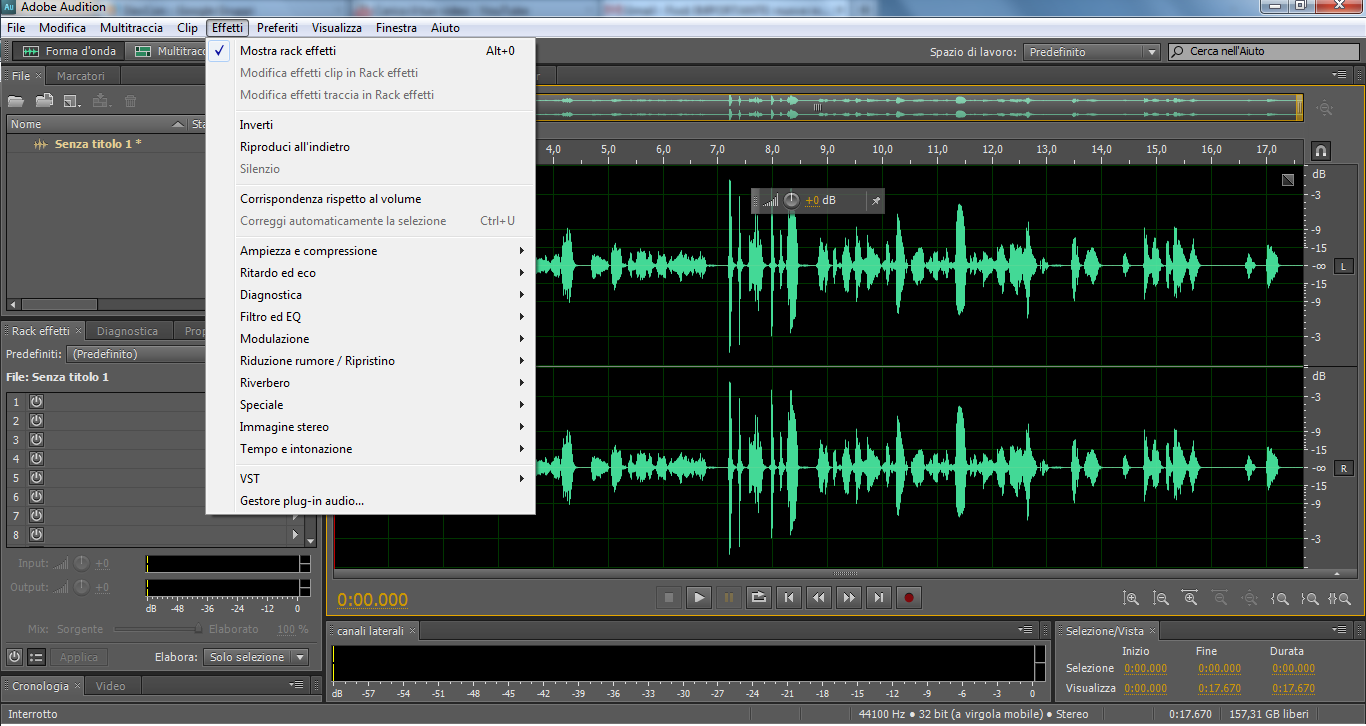Toggle the rack list view button
Viewport: 1366px width, 726px height.
click(36, 657)
